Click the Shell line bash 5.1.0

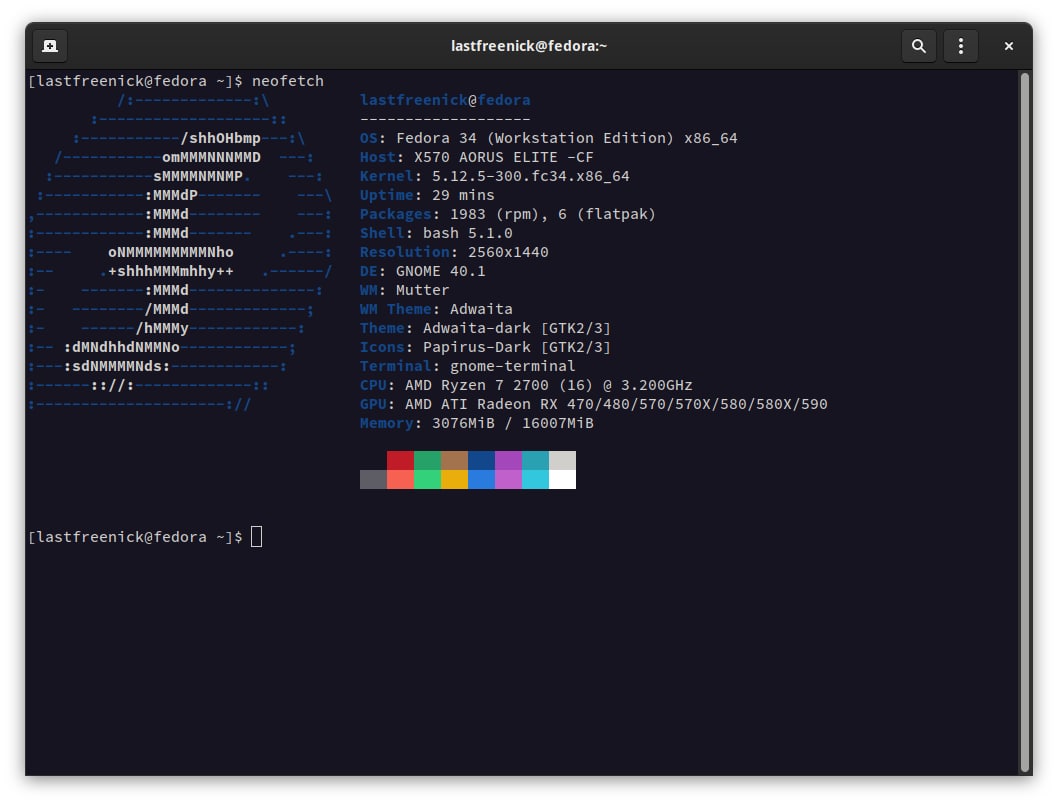[436, 233]
